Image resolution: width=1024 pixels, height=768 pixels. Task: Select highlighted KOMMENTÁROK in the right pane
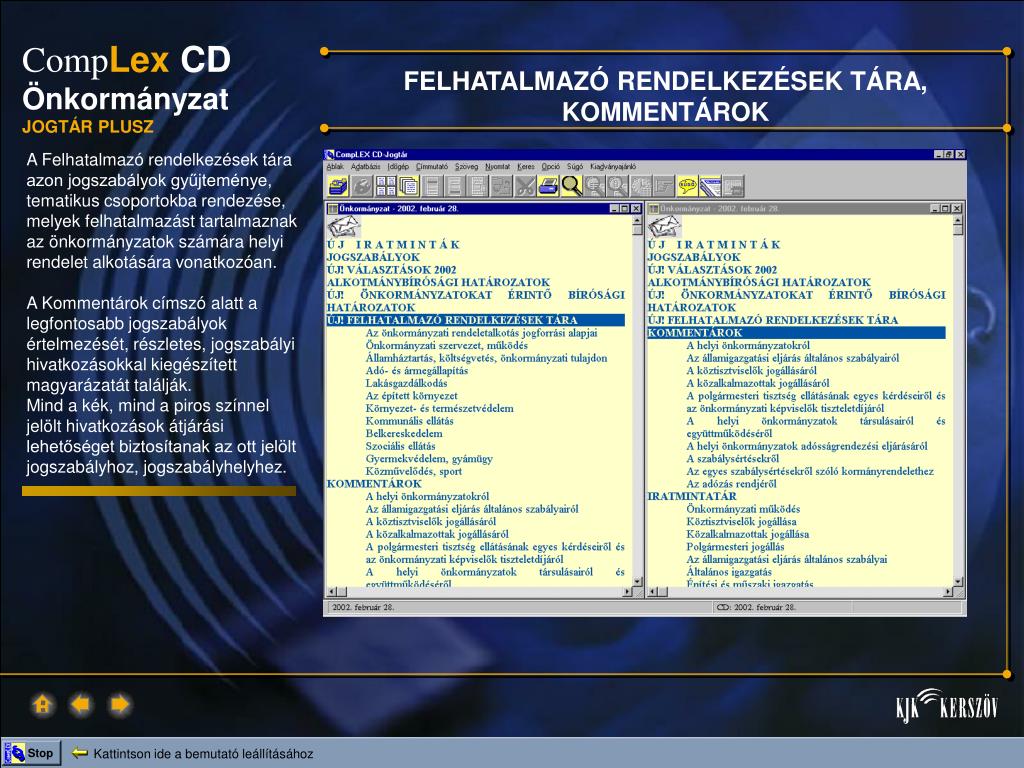(796, 332)
